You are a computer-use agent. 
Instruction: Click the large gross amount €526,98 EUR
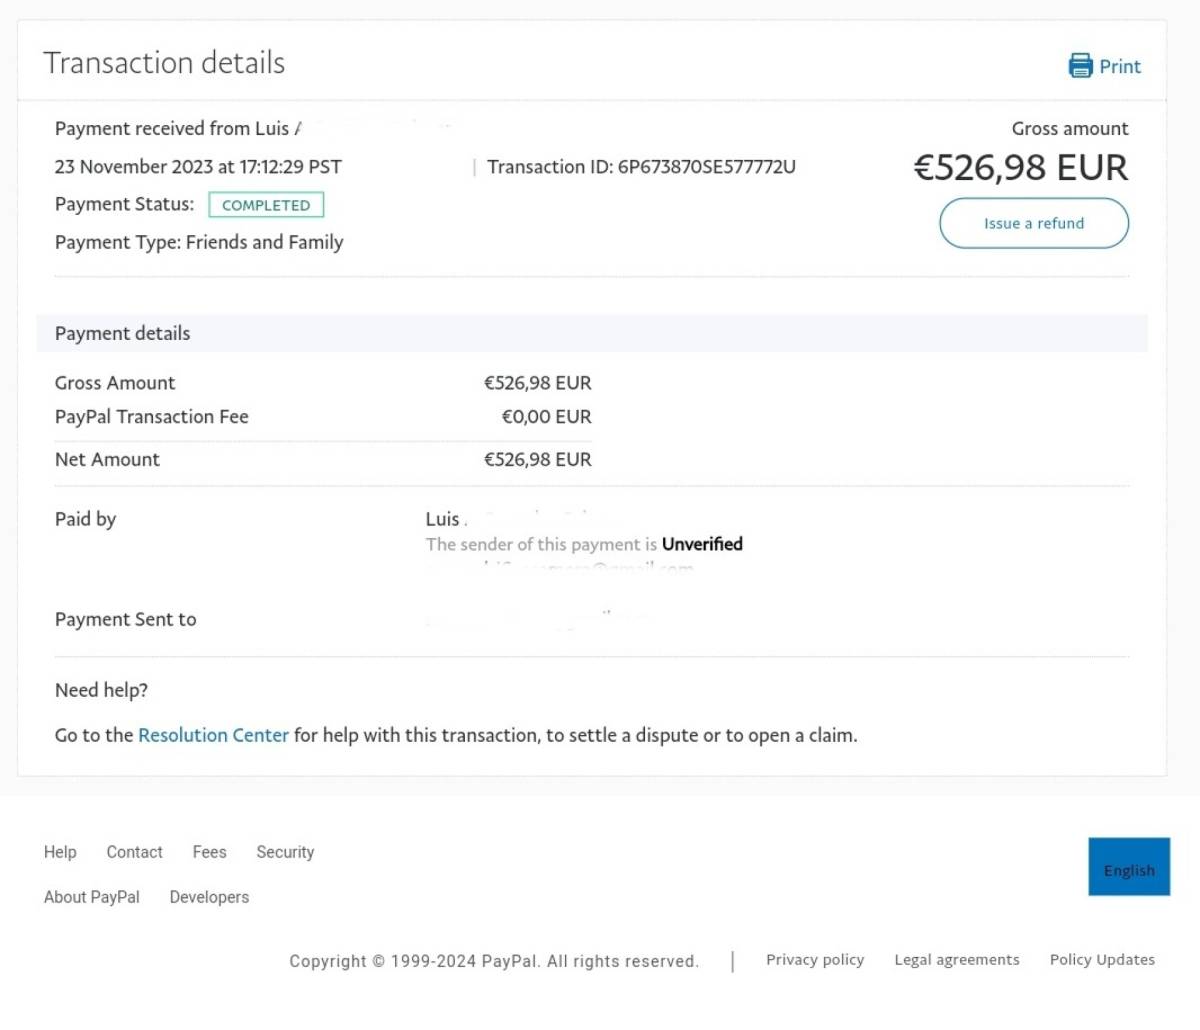1020,168
